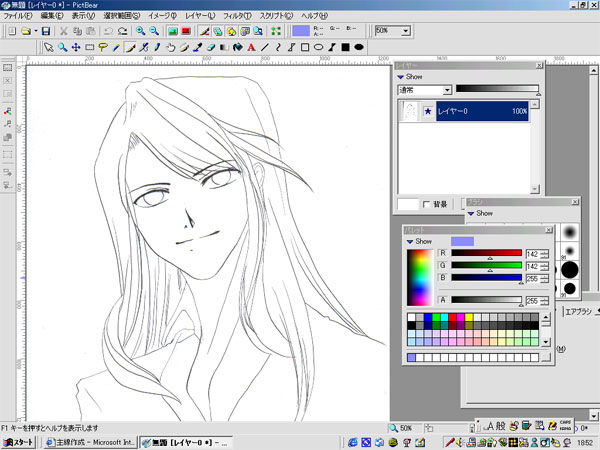
Task: Select the arrow selection tool
Action: pyautogui.click(x=48, y=46)
